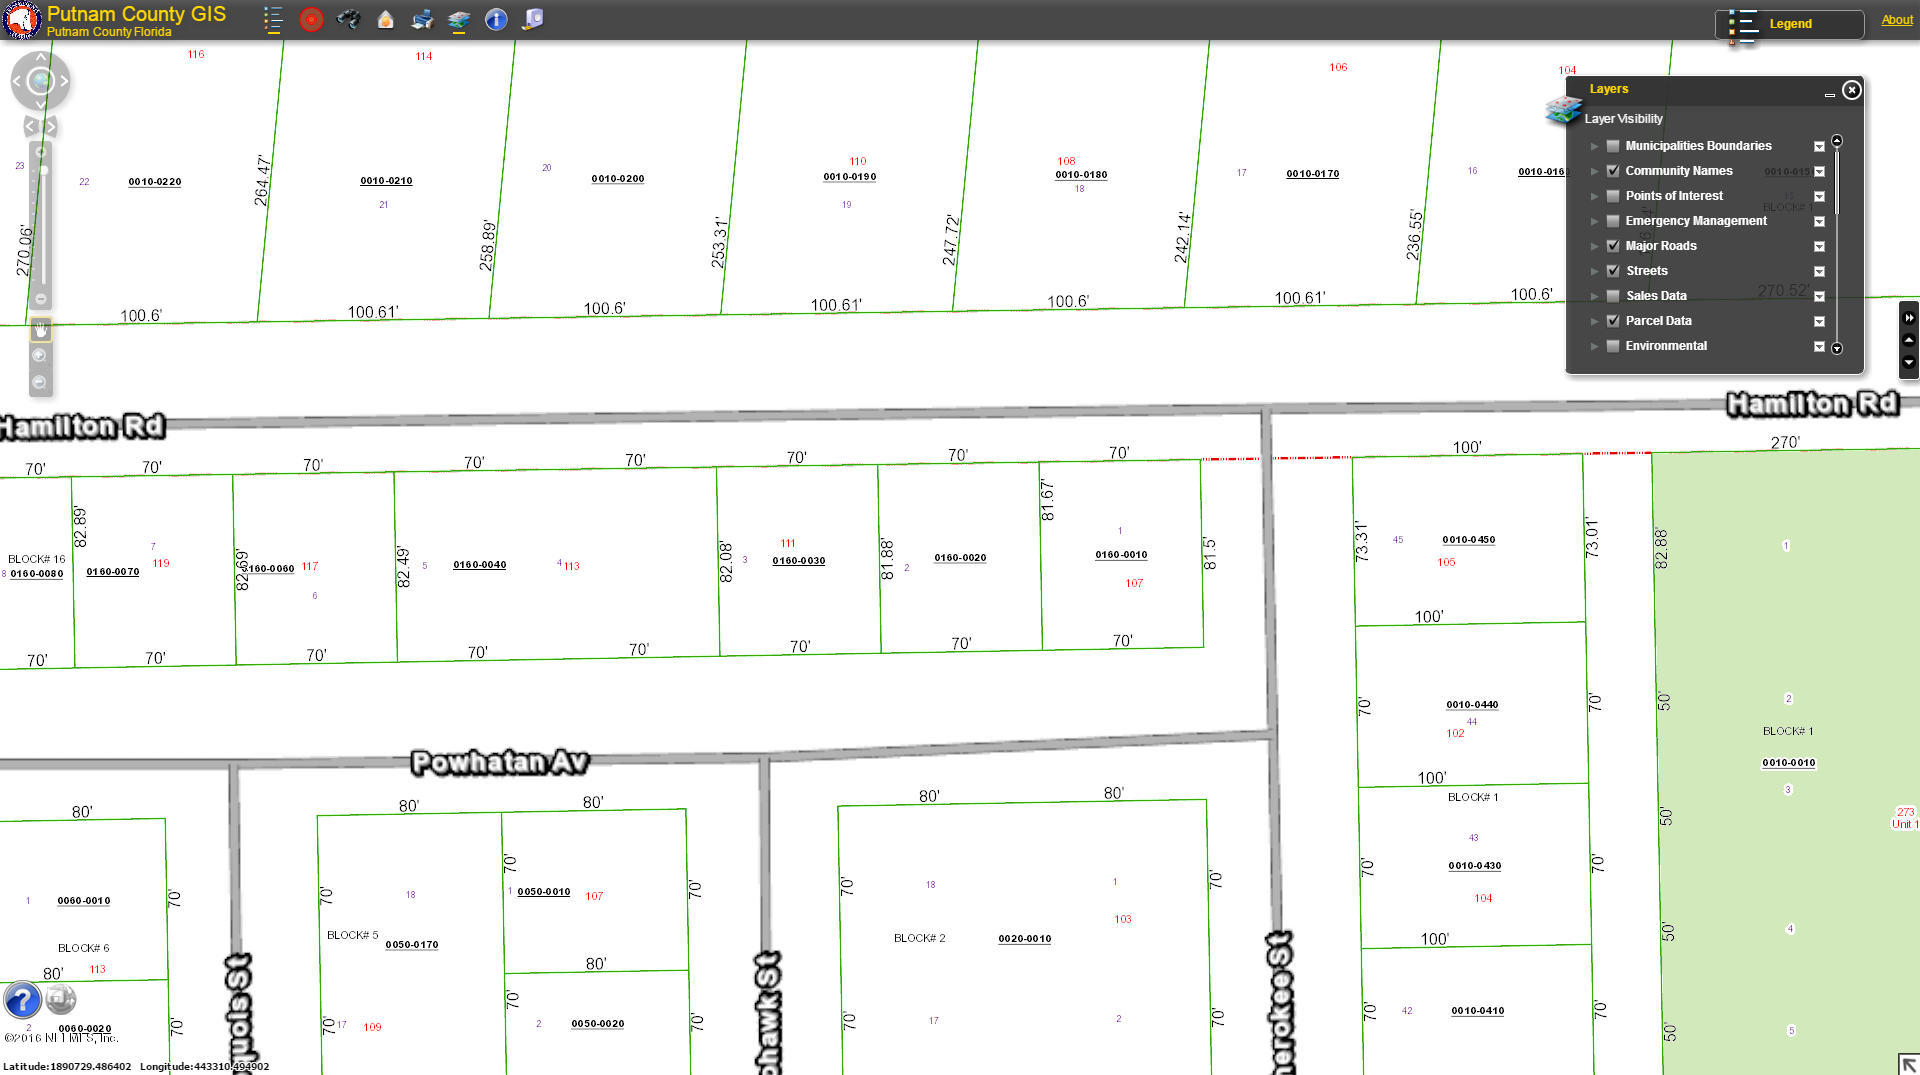Viewport: 1920px width, 1075px height.
Task: Open the legend list tool in toolbar
Action: click(x=273, y=19)
